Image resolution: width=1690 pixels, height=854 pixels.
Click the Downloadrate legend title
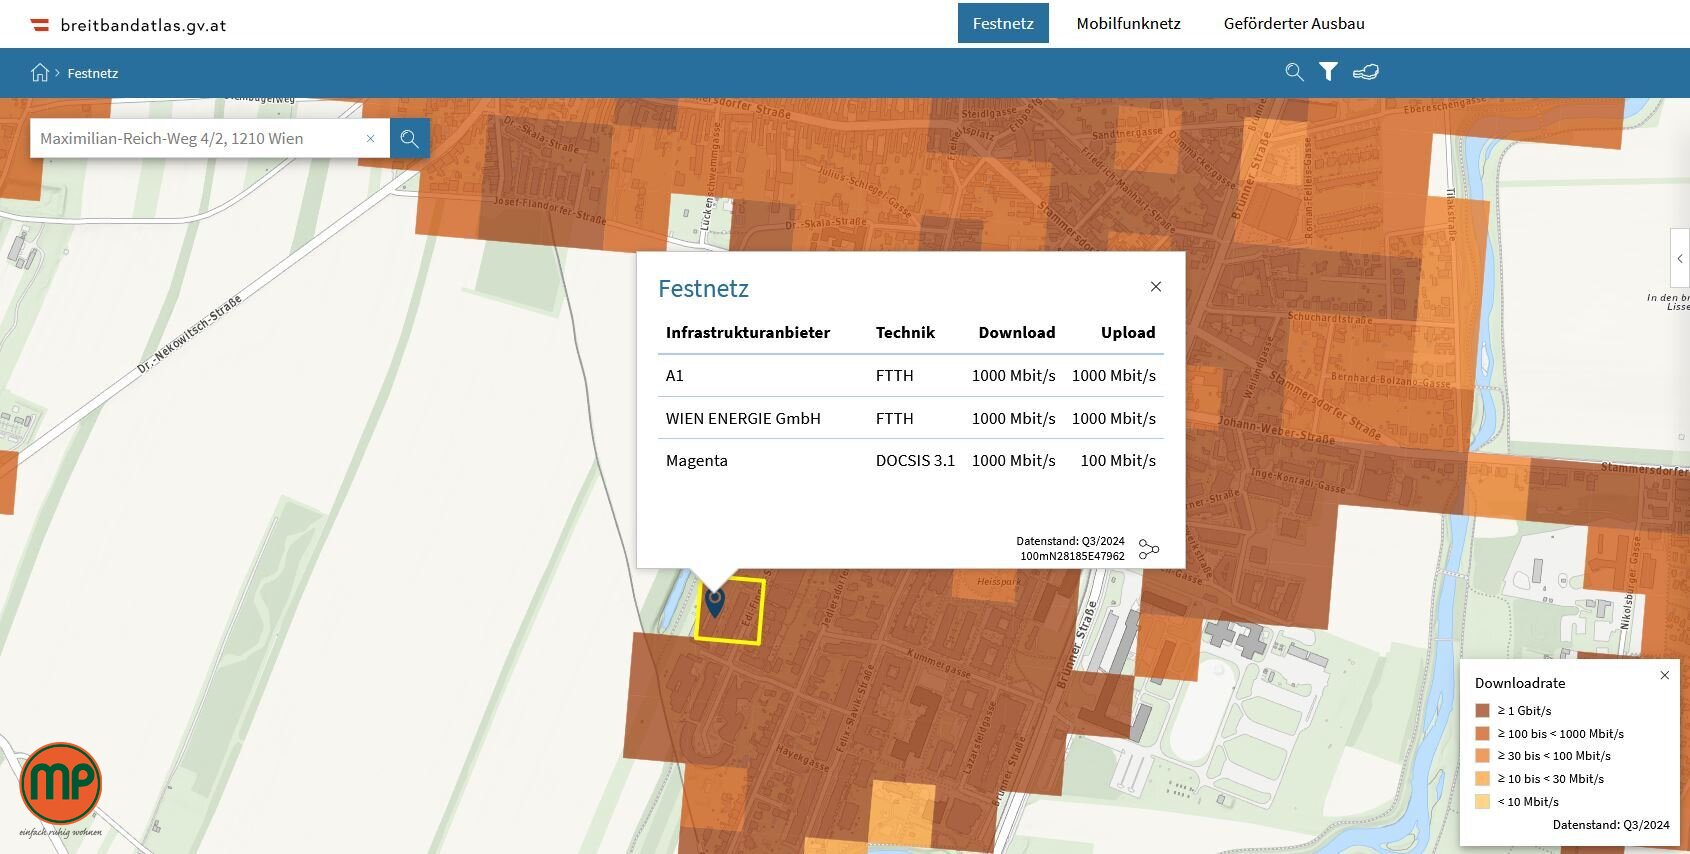click(x=1520, y=683)
